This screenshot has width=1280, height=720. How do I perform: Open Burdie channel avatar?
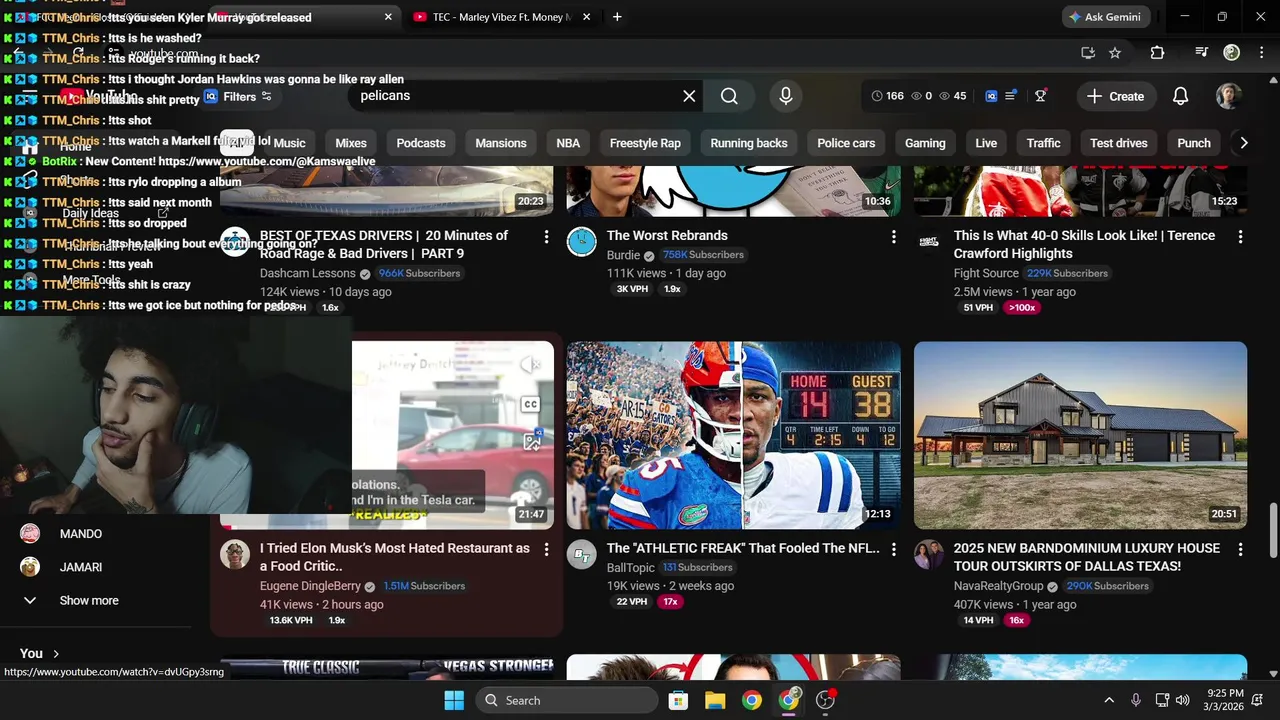[x=582, y=242]
